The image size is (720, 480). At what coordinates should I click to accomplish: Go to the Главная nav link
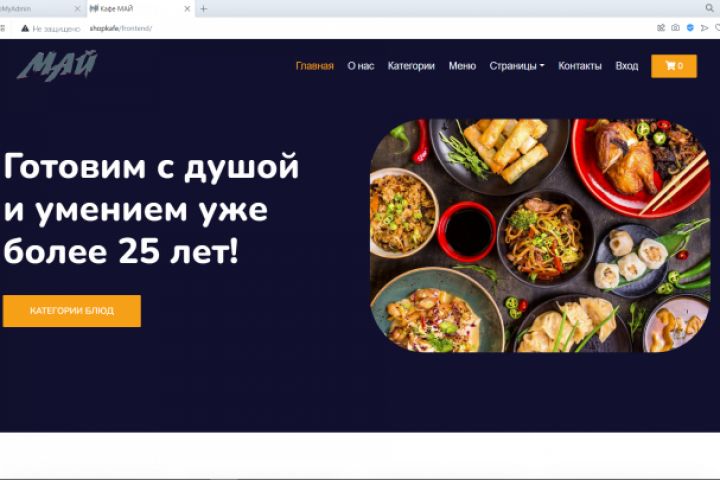click(x=315, y=66)
